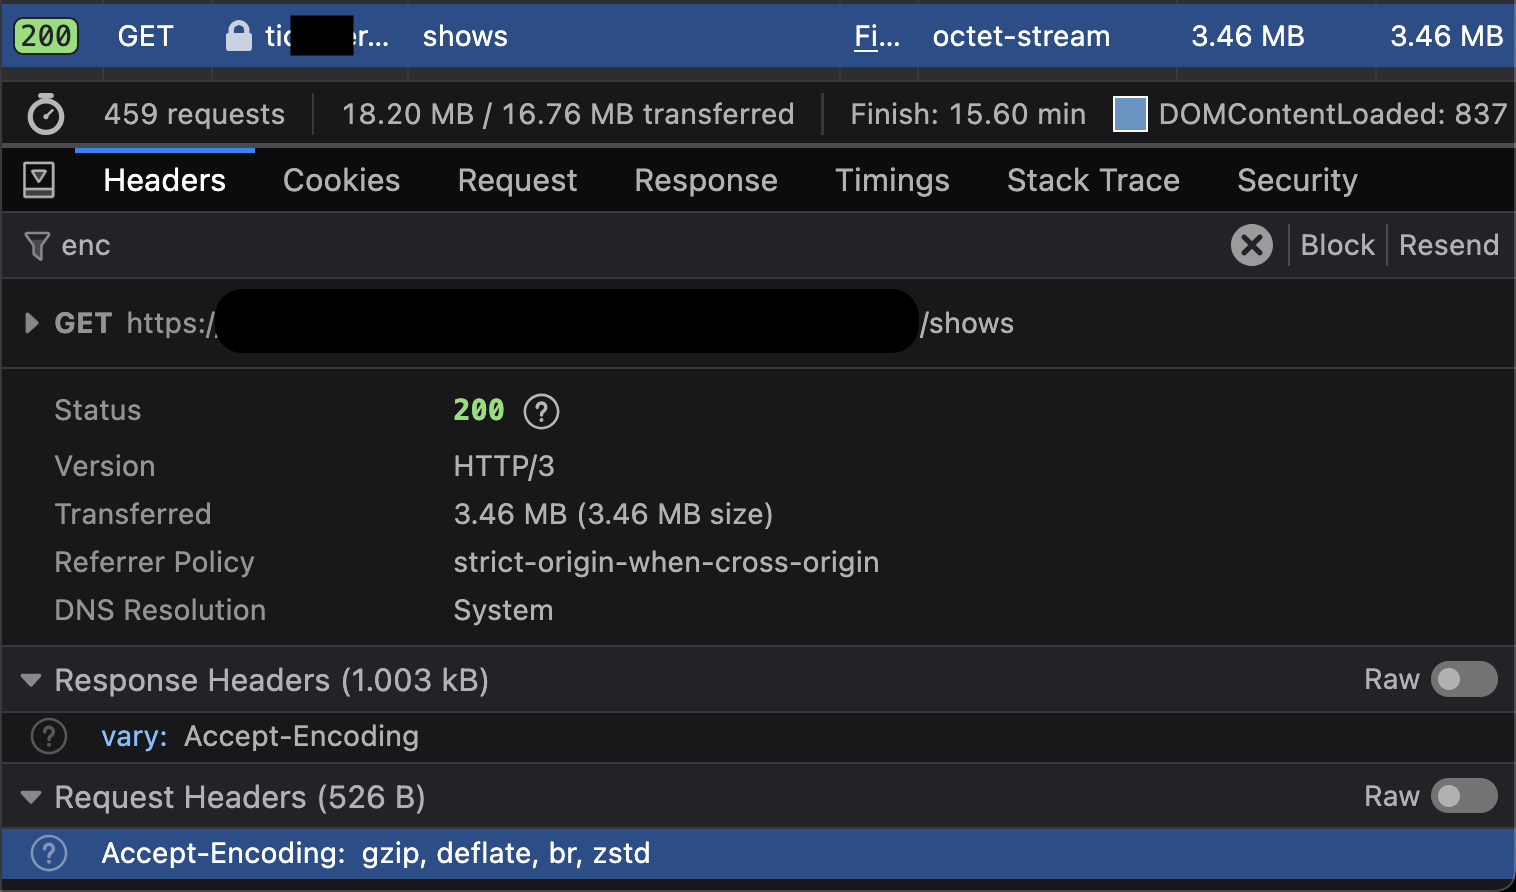
Task: Click the stopwatch performance analysis icon
Action: pos(46,114)
